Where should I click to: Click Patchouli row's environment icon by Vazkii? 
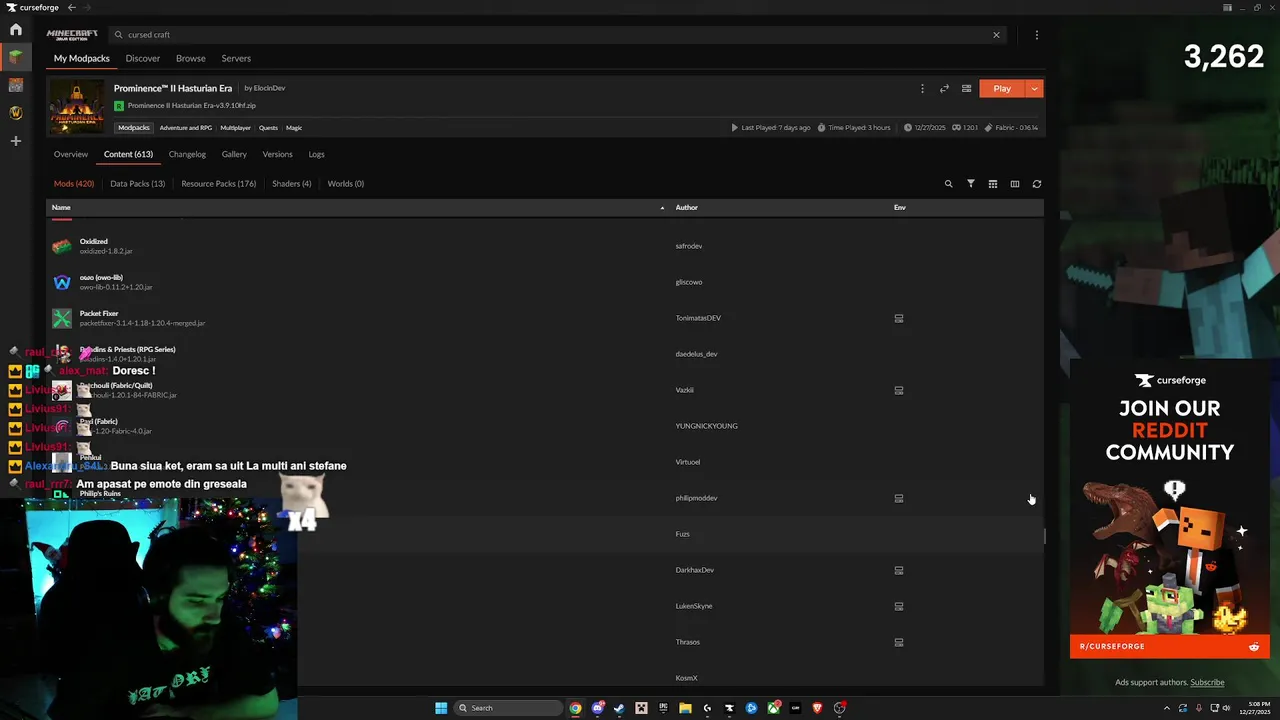(x=899, y=390)
